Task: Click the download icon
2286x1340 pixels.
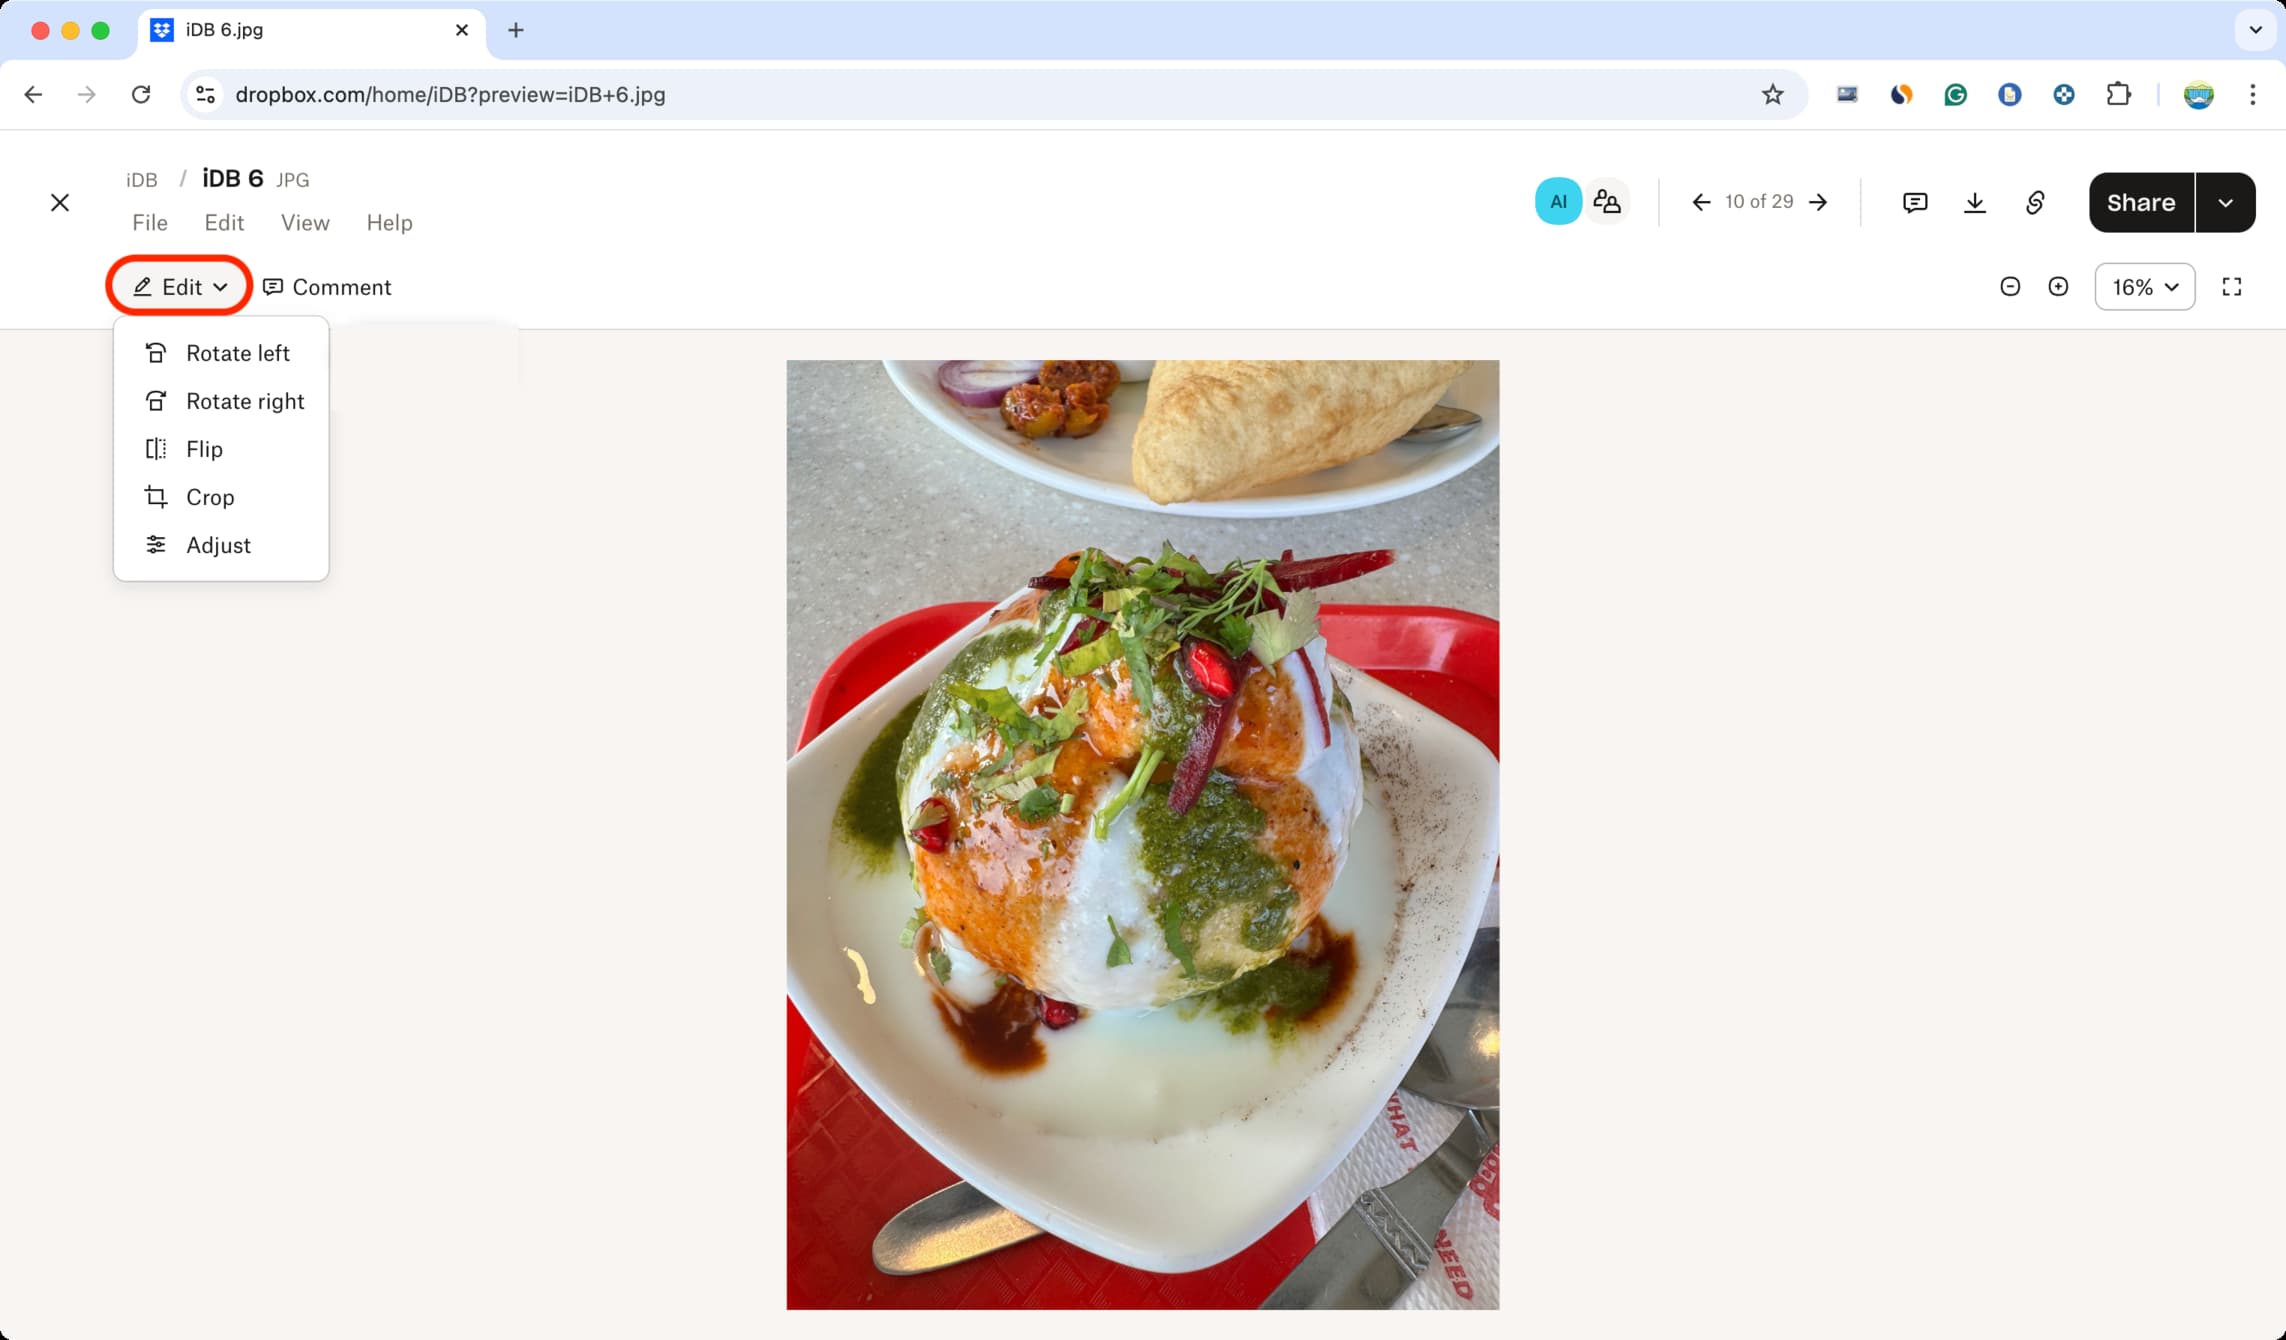Action: click(x=1975, y=201)
